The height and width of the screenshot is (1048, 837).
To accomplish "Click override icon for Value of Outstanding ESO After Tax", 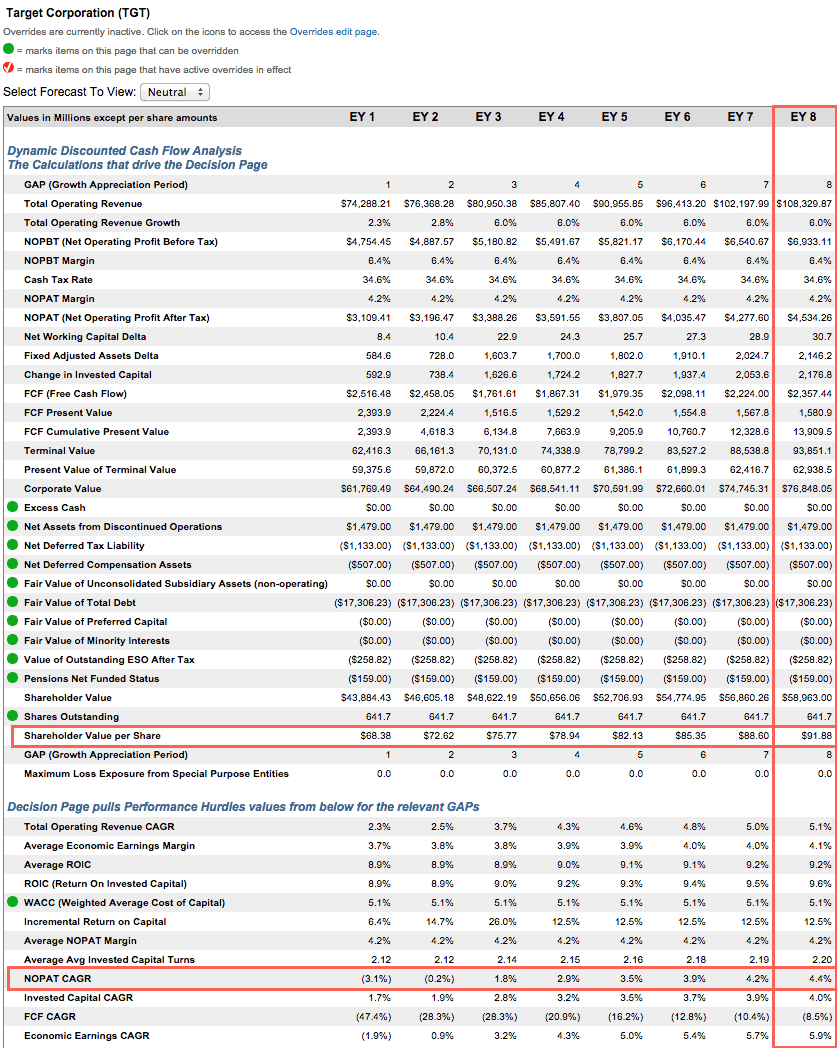I will [13, 659].
